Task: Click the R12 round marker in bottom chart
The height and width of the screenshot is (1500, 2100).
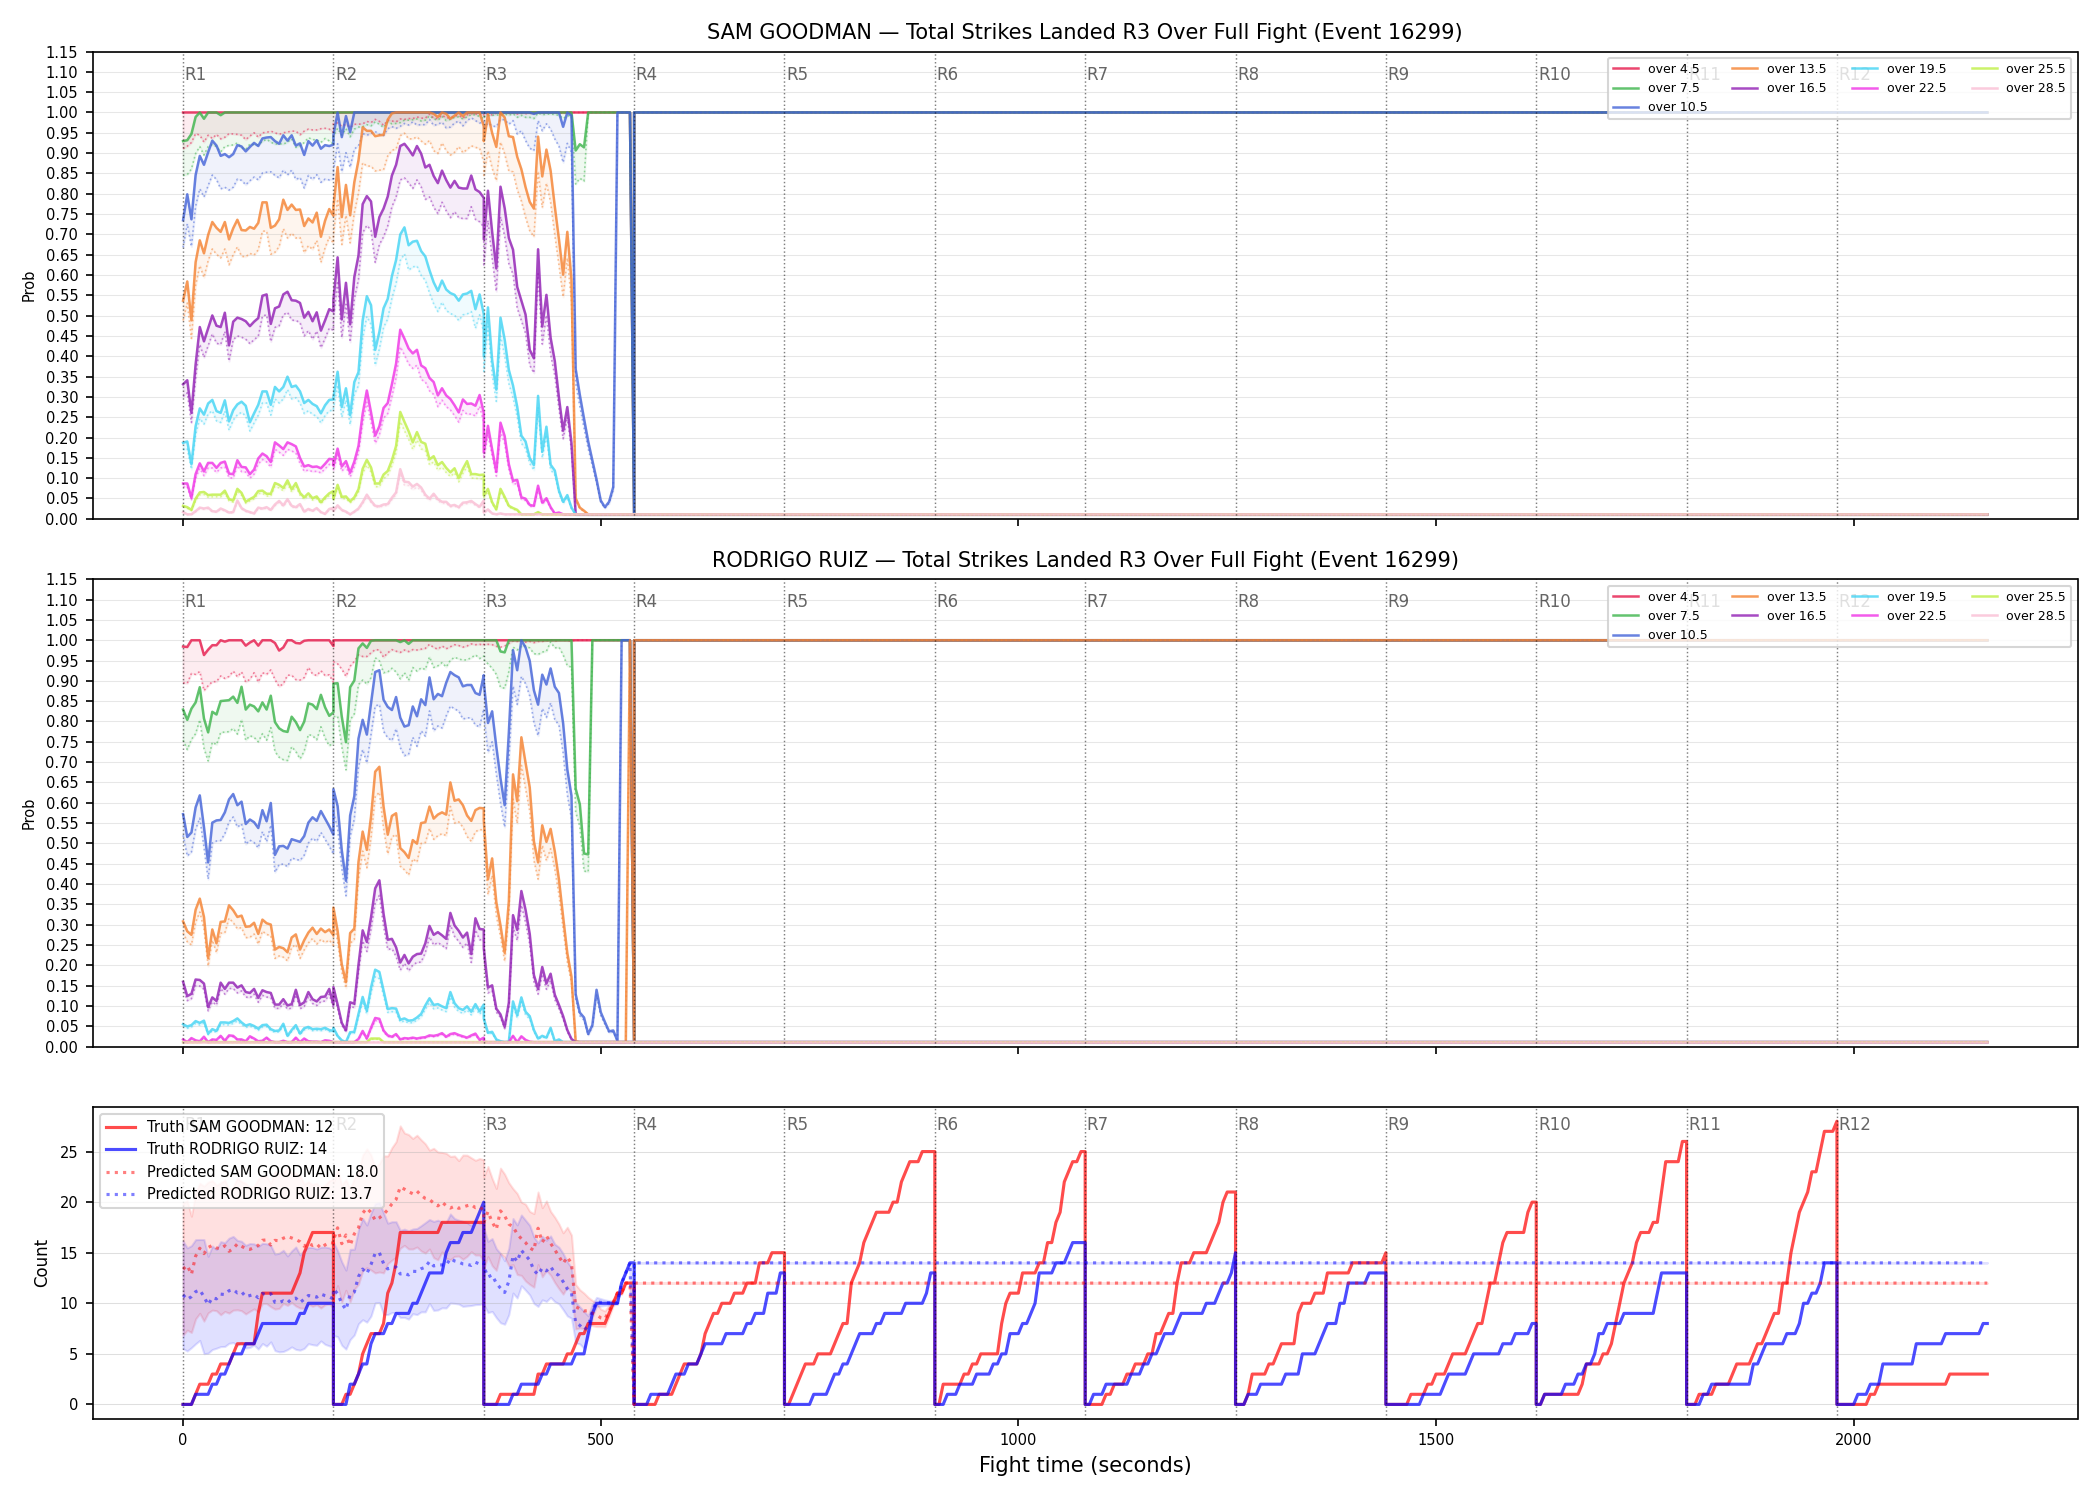Action: point(1854,1124)
